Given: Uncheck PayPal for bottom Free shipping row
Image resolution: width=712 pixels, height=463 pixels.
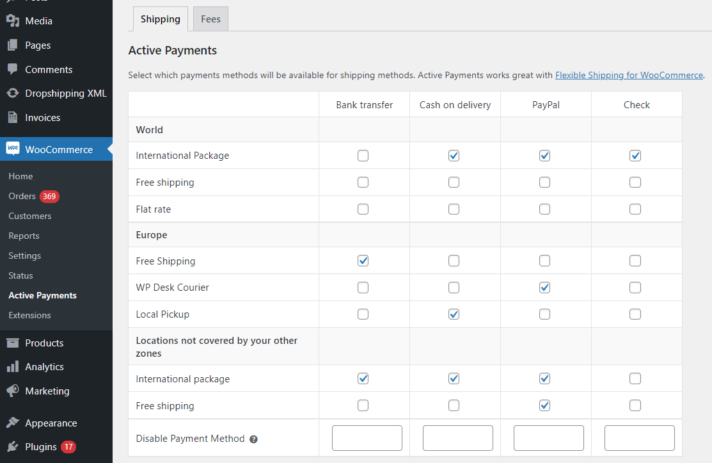Looking at the screenshot, I should (544, 405).
